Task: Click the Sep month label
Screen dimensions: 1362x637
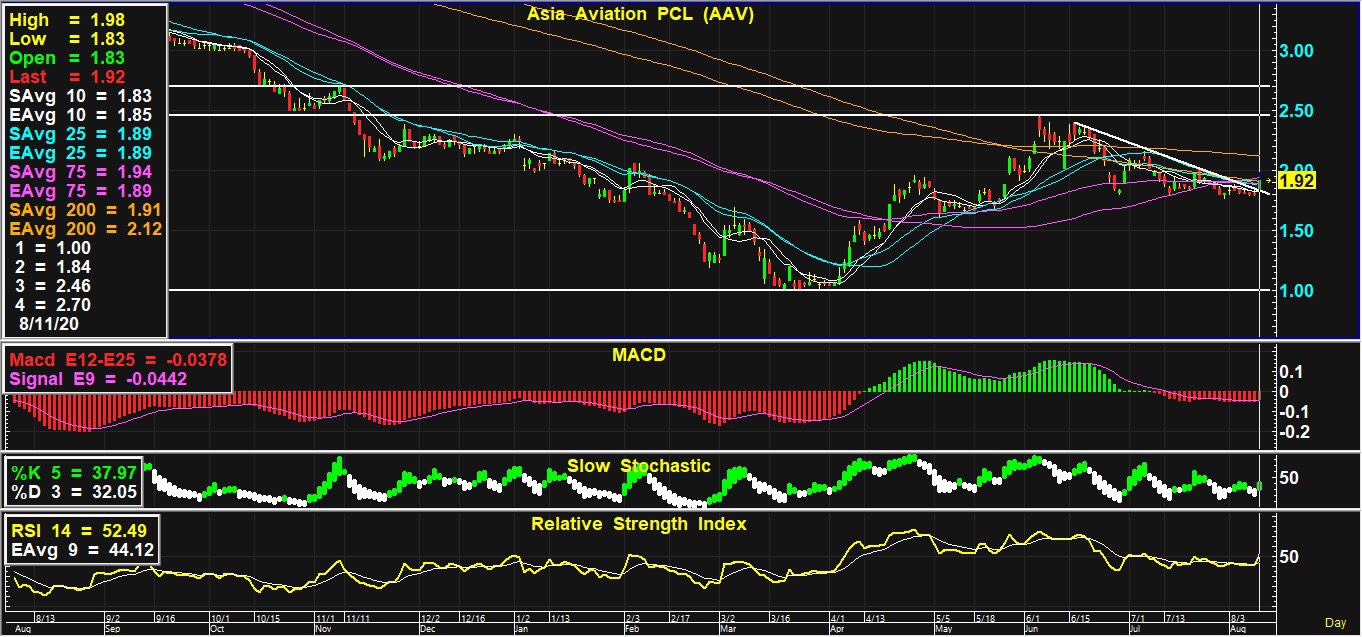Action: tap(112, 631)
